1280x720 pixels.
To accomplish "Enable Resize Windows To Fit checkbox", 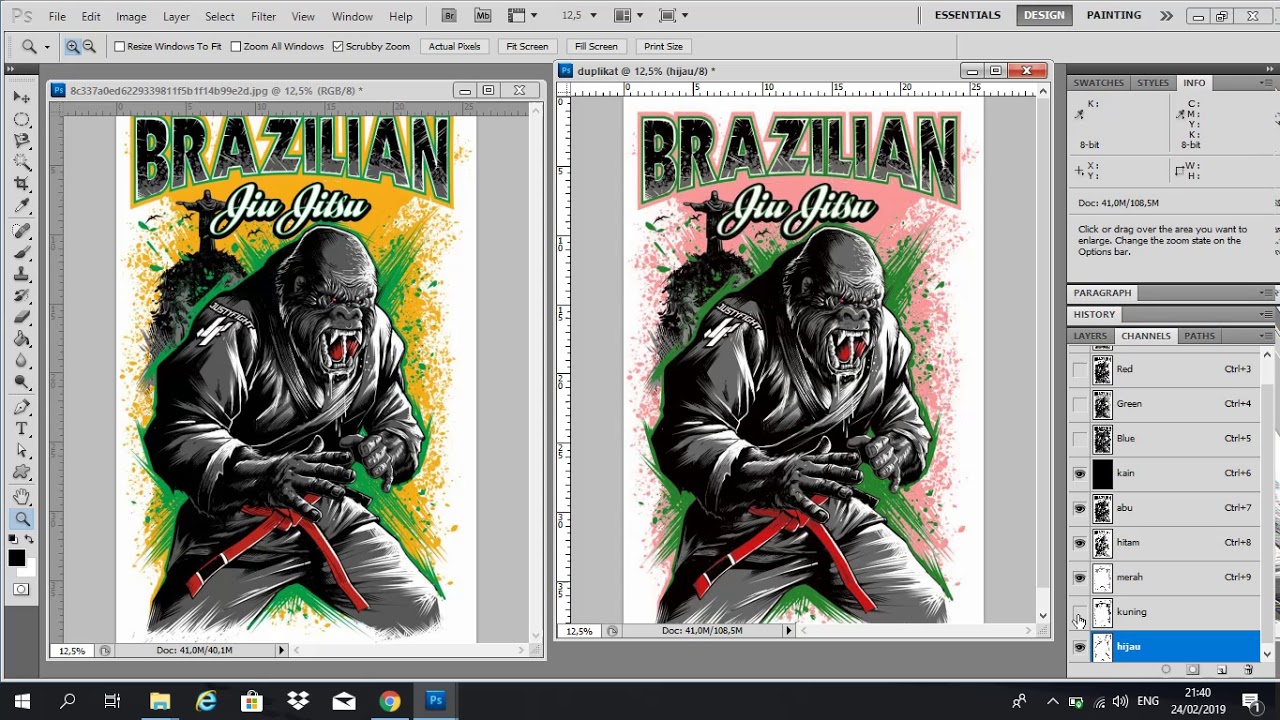I will (120, 47).
